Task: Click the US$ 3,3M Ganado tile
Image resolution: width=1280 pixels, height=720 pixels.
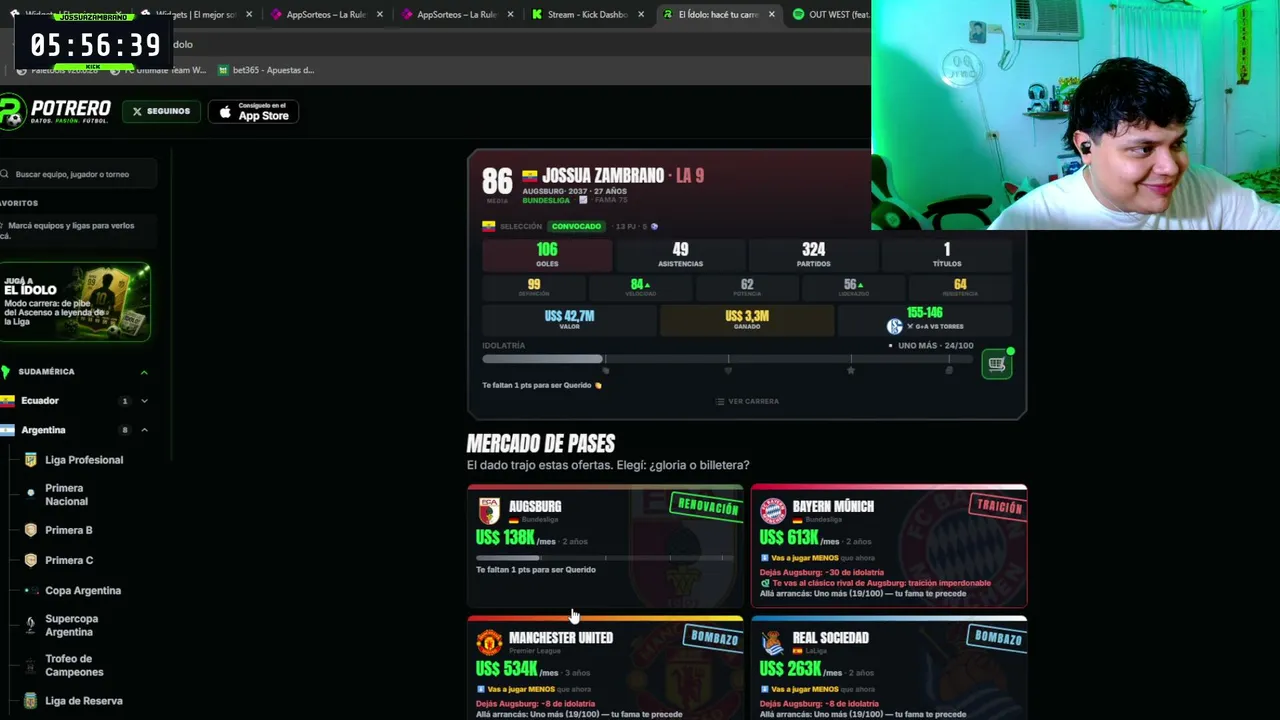Action: click(747, 320)
